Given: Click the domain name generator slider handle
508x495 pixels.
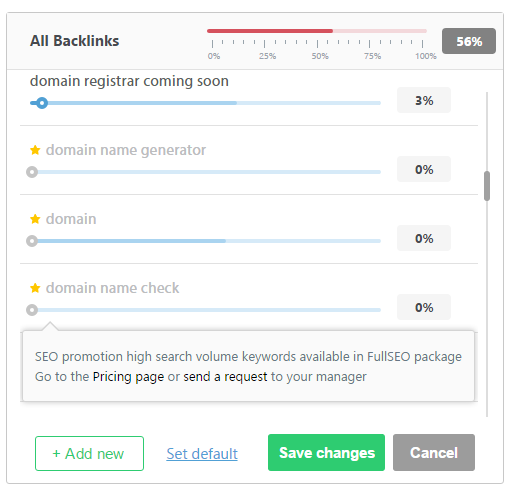Looking at the screenshot, I should click(32, 172).
